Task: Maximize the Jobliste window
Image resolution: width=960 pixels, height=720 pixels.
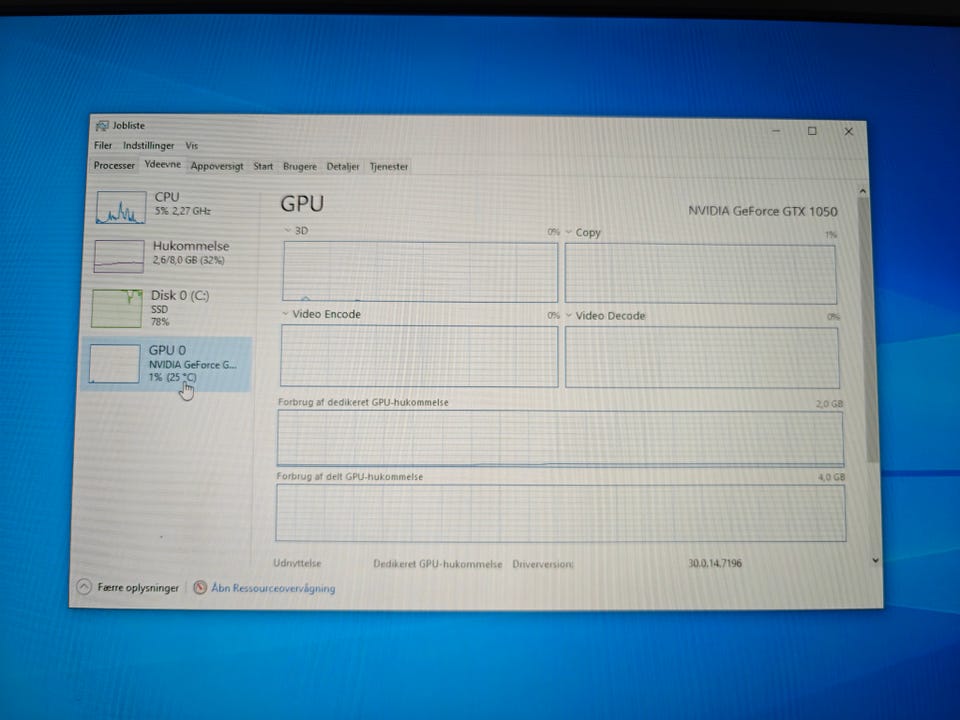Action: pos(812,131)
